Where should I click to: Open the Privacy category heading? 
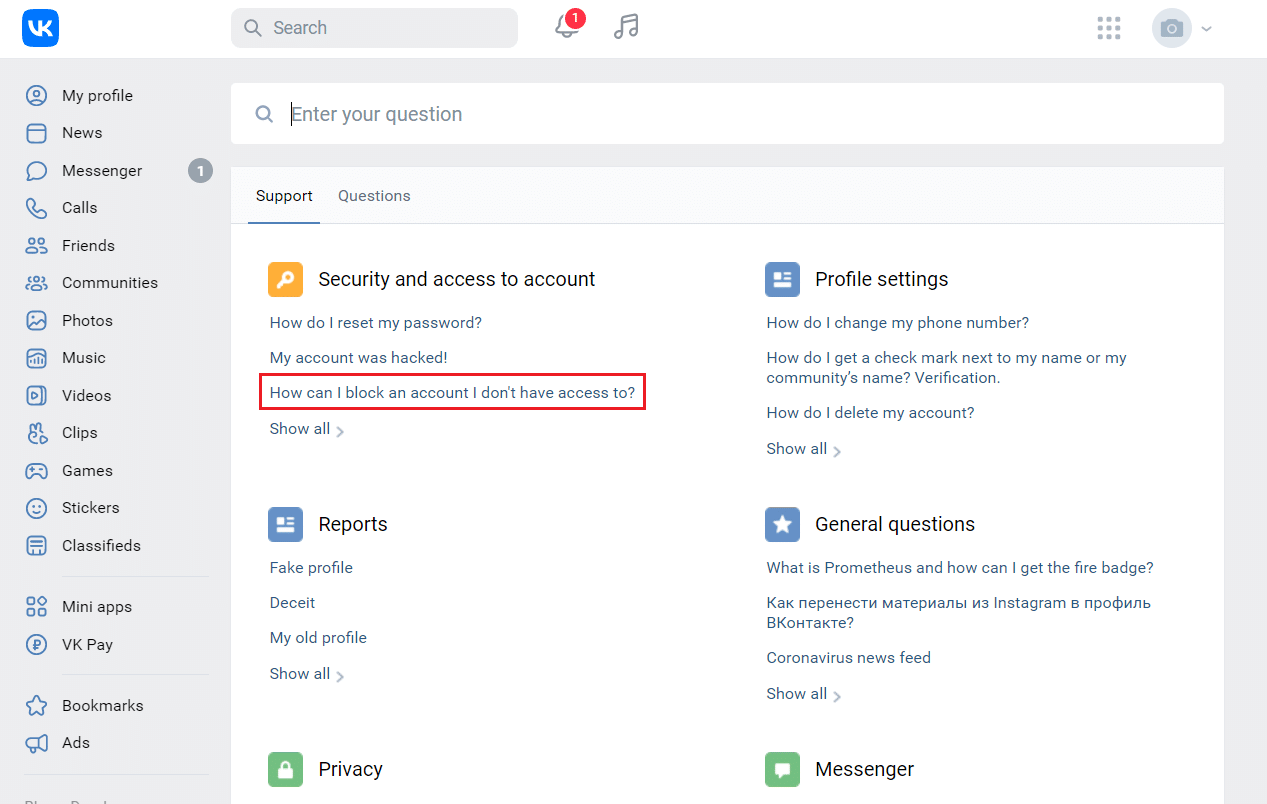[350, 769]
